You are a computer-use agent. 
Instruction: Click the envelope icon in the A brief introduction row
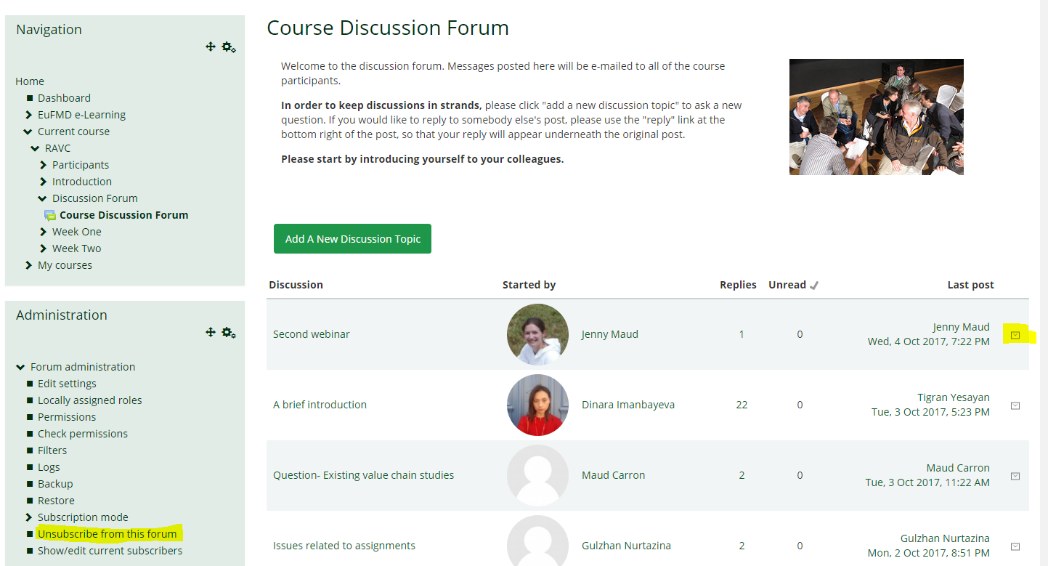click(x=1015, y=406)
